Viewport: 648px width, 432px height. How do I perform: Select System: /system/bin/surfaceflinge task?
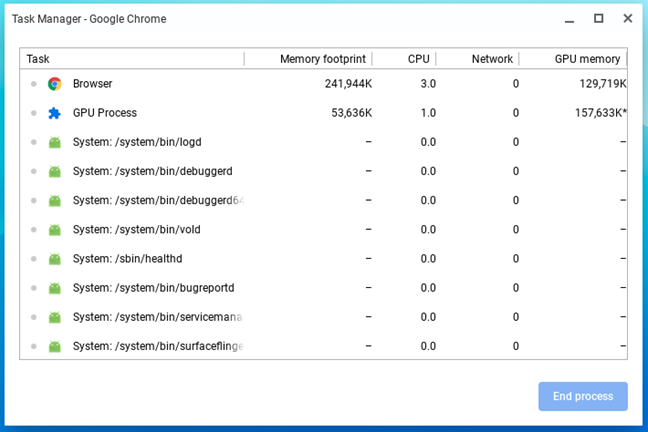tap(324, 346)
